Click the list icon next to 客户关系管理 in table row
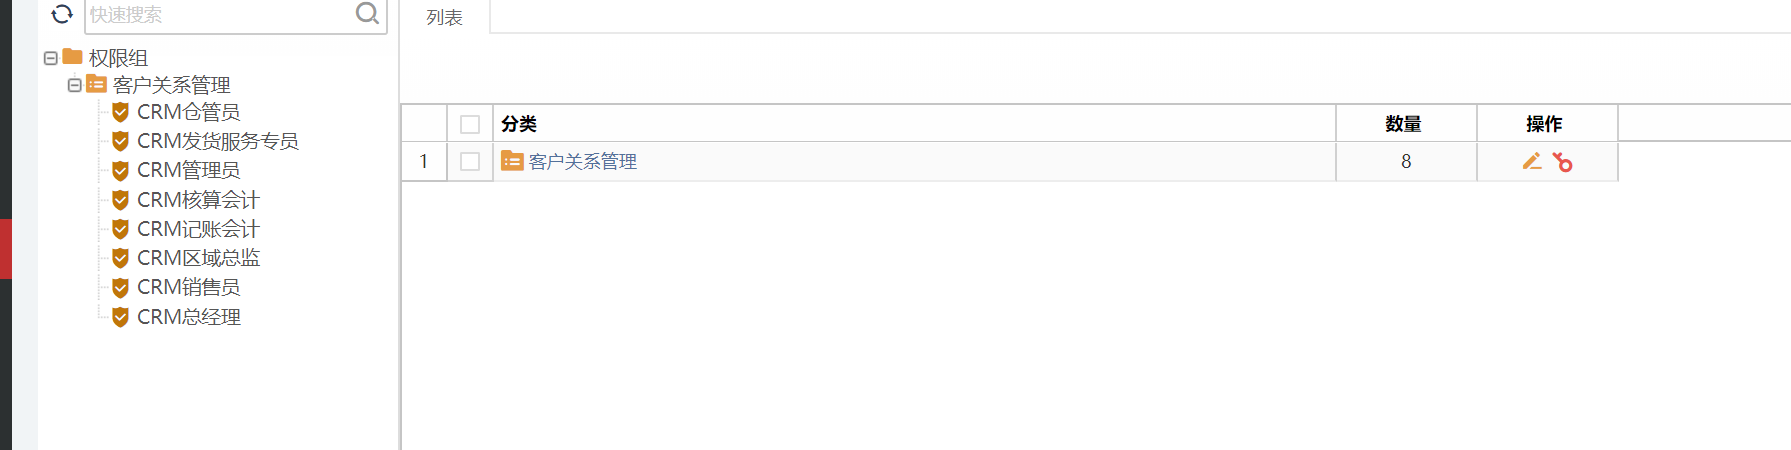The height and width of the screenshot is (450, 1791). tap(512, 161)
